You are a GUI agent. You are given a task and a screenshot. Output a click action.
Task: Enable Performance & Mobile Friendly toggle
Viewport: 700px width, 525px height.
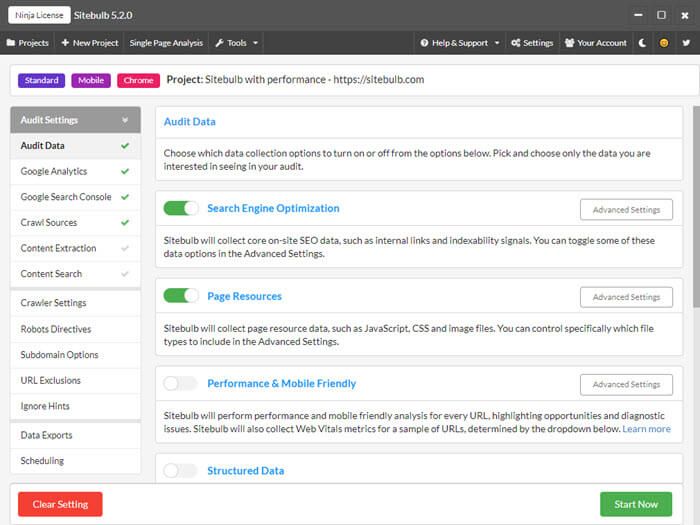181,383
